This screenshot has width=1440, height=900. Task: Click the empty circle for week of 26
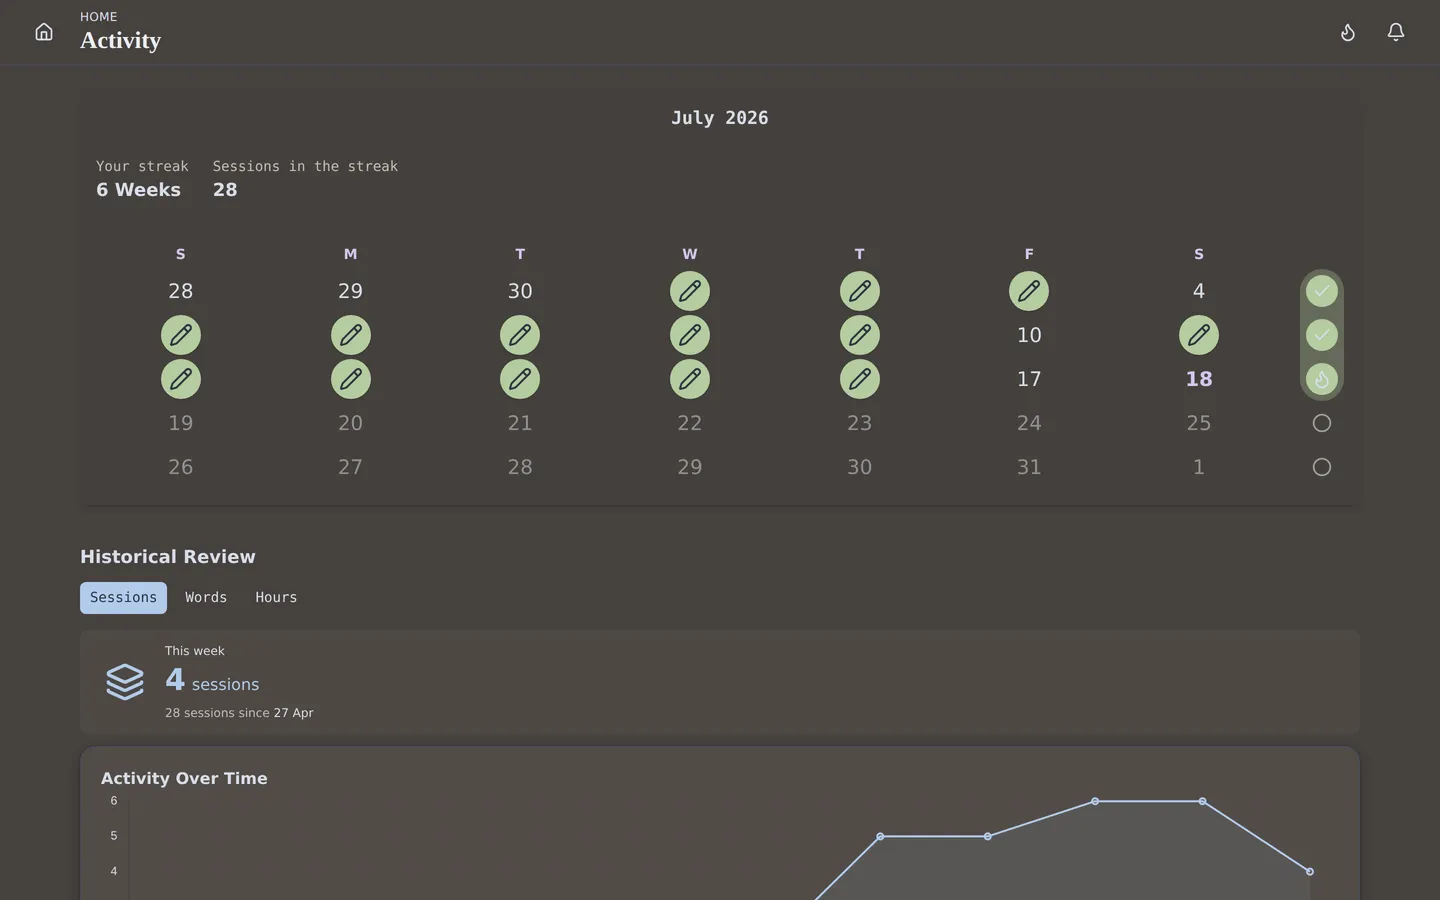(x=1322, y=467)
